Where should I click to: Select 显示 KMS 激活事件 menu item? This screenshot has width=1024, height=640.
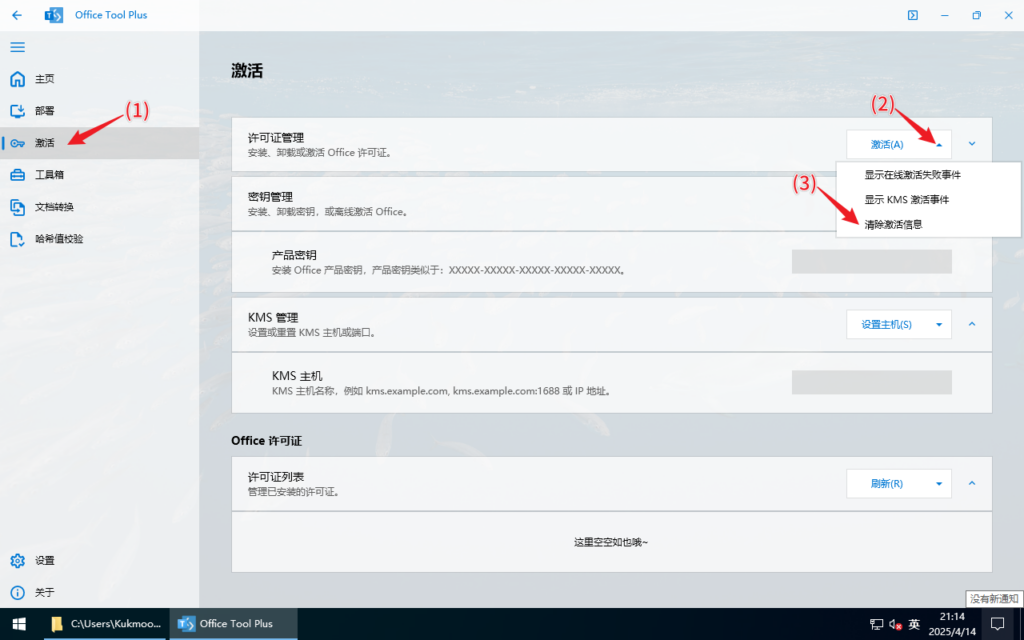pyautogui.click(x=928, y=200)
